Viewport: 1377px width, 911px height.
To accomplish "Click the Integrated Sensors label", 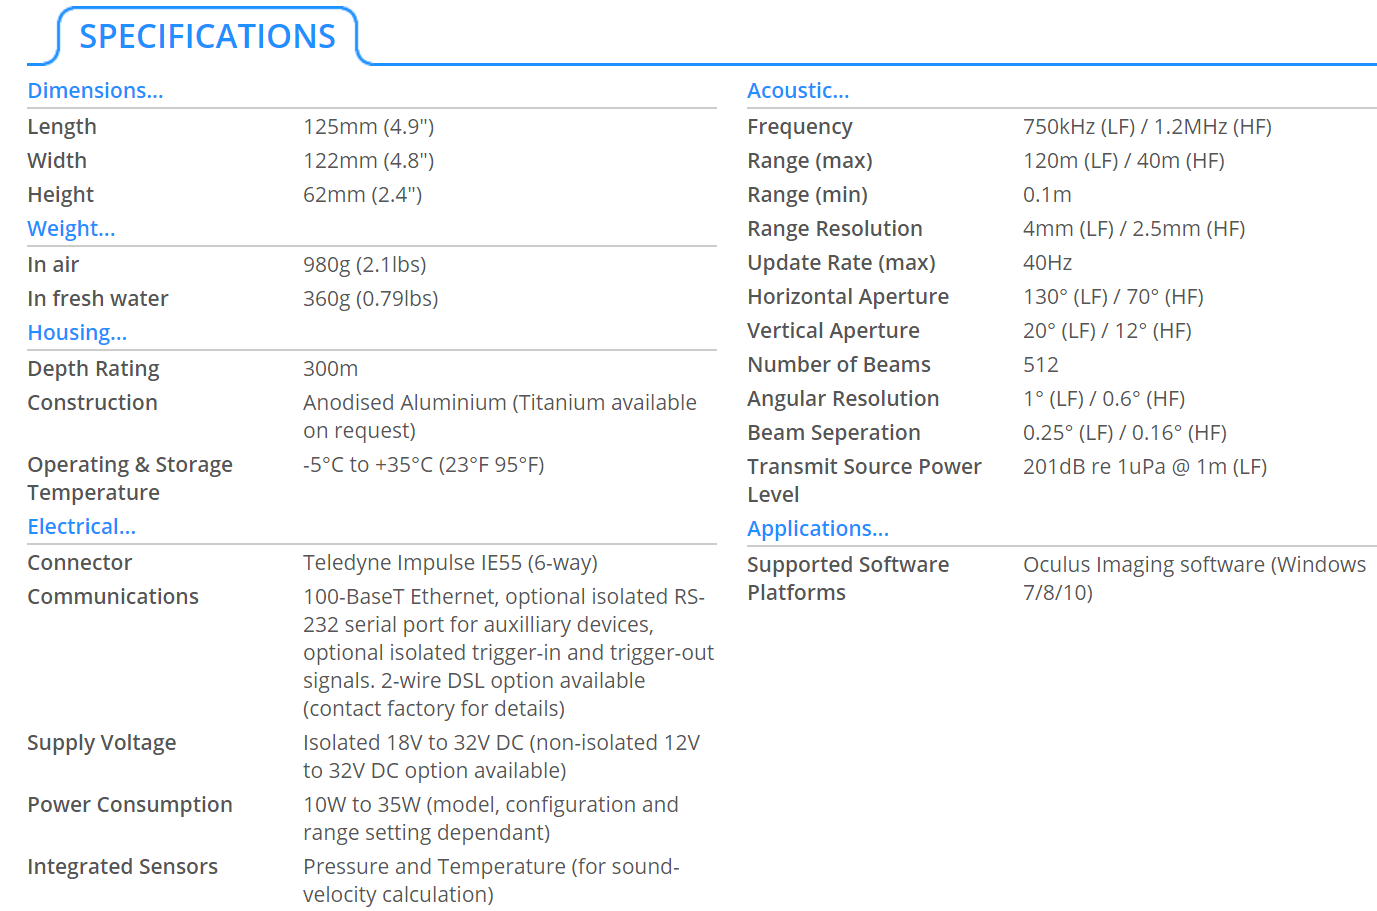I will click(122, 867).
